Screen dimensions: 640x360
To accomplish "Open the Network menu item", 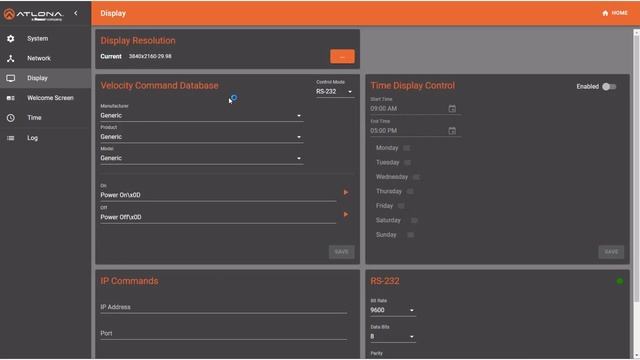I will click(45, 58).
